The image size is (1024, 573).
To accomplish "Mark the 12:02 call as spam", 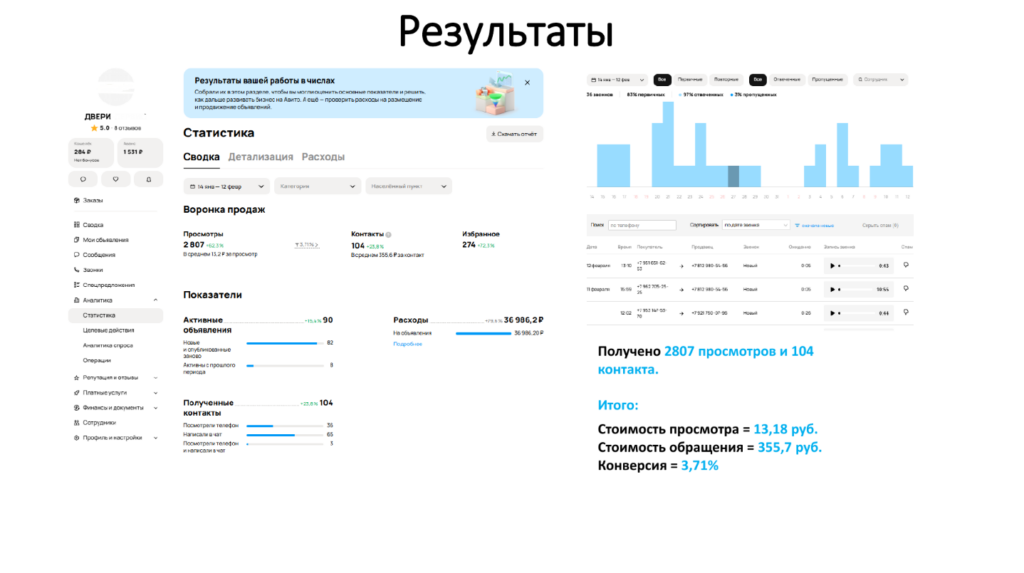I will (x=906, y=312).
